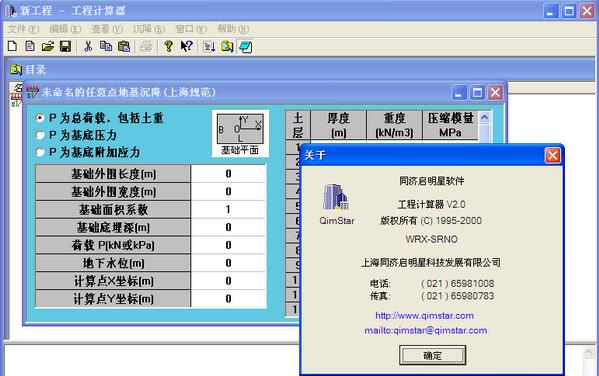Viewport: 599px width, 376px height.
Task: Minimize the main 工程计算器 window
Action: [x=550, y=11]
